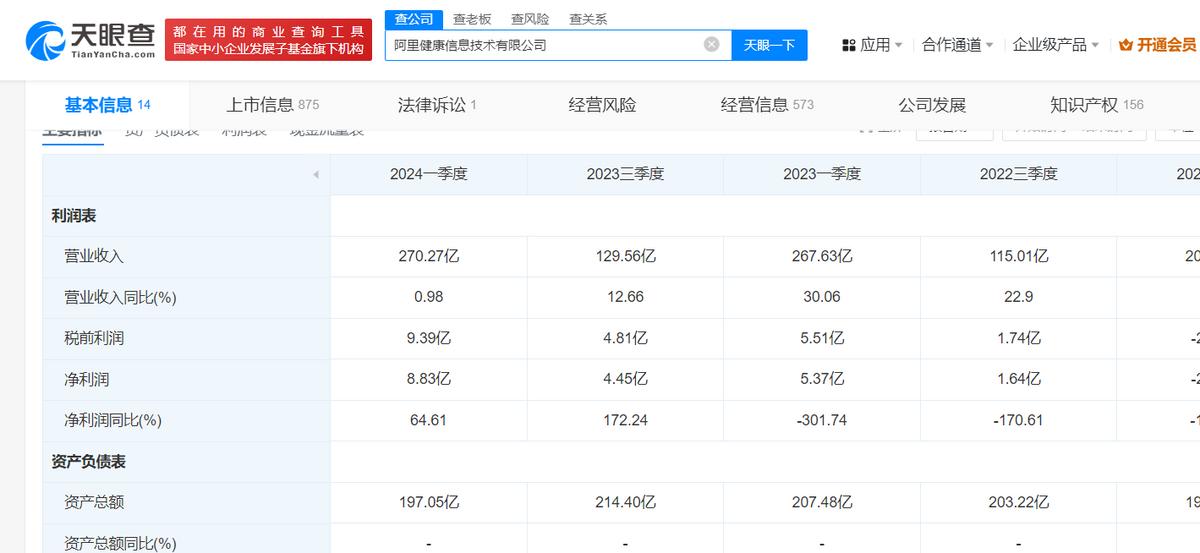Select the 197.05亿 total assets cell
Screen dimensions: 1200x553
pos(428,502)
